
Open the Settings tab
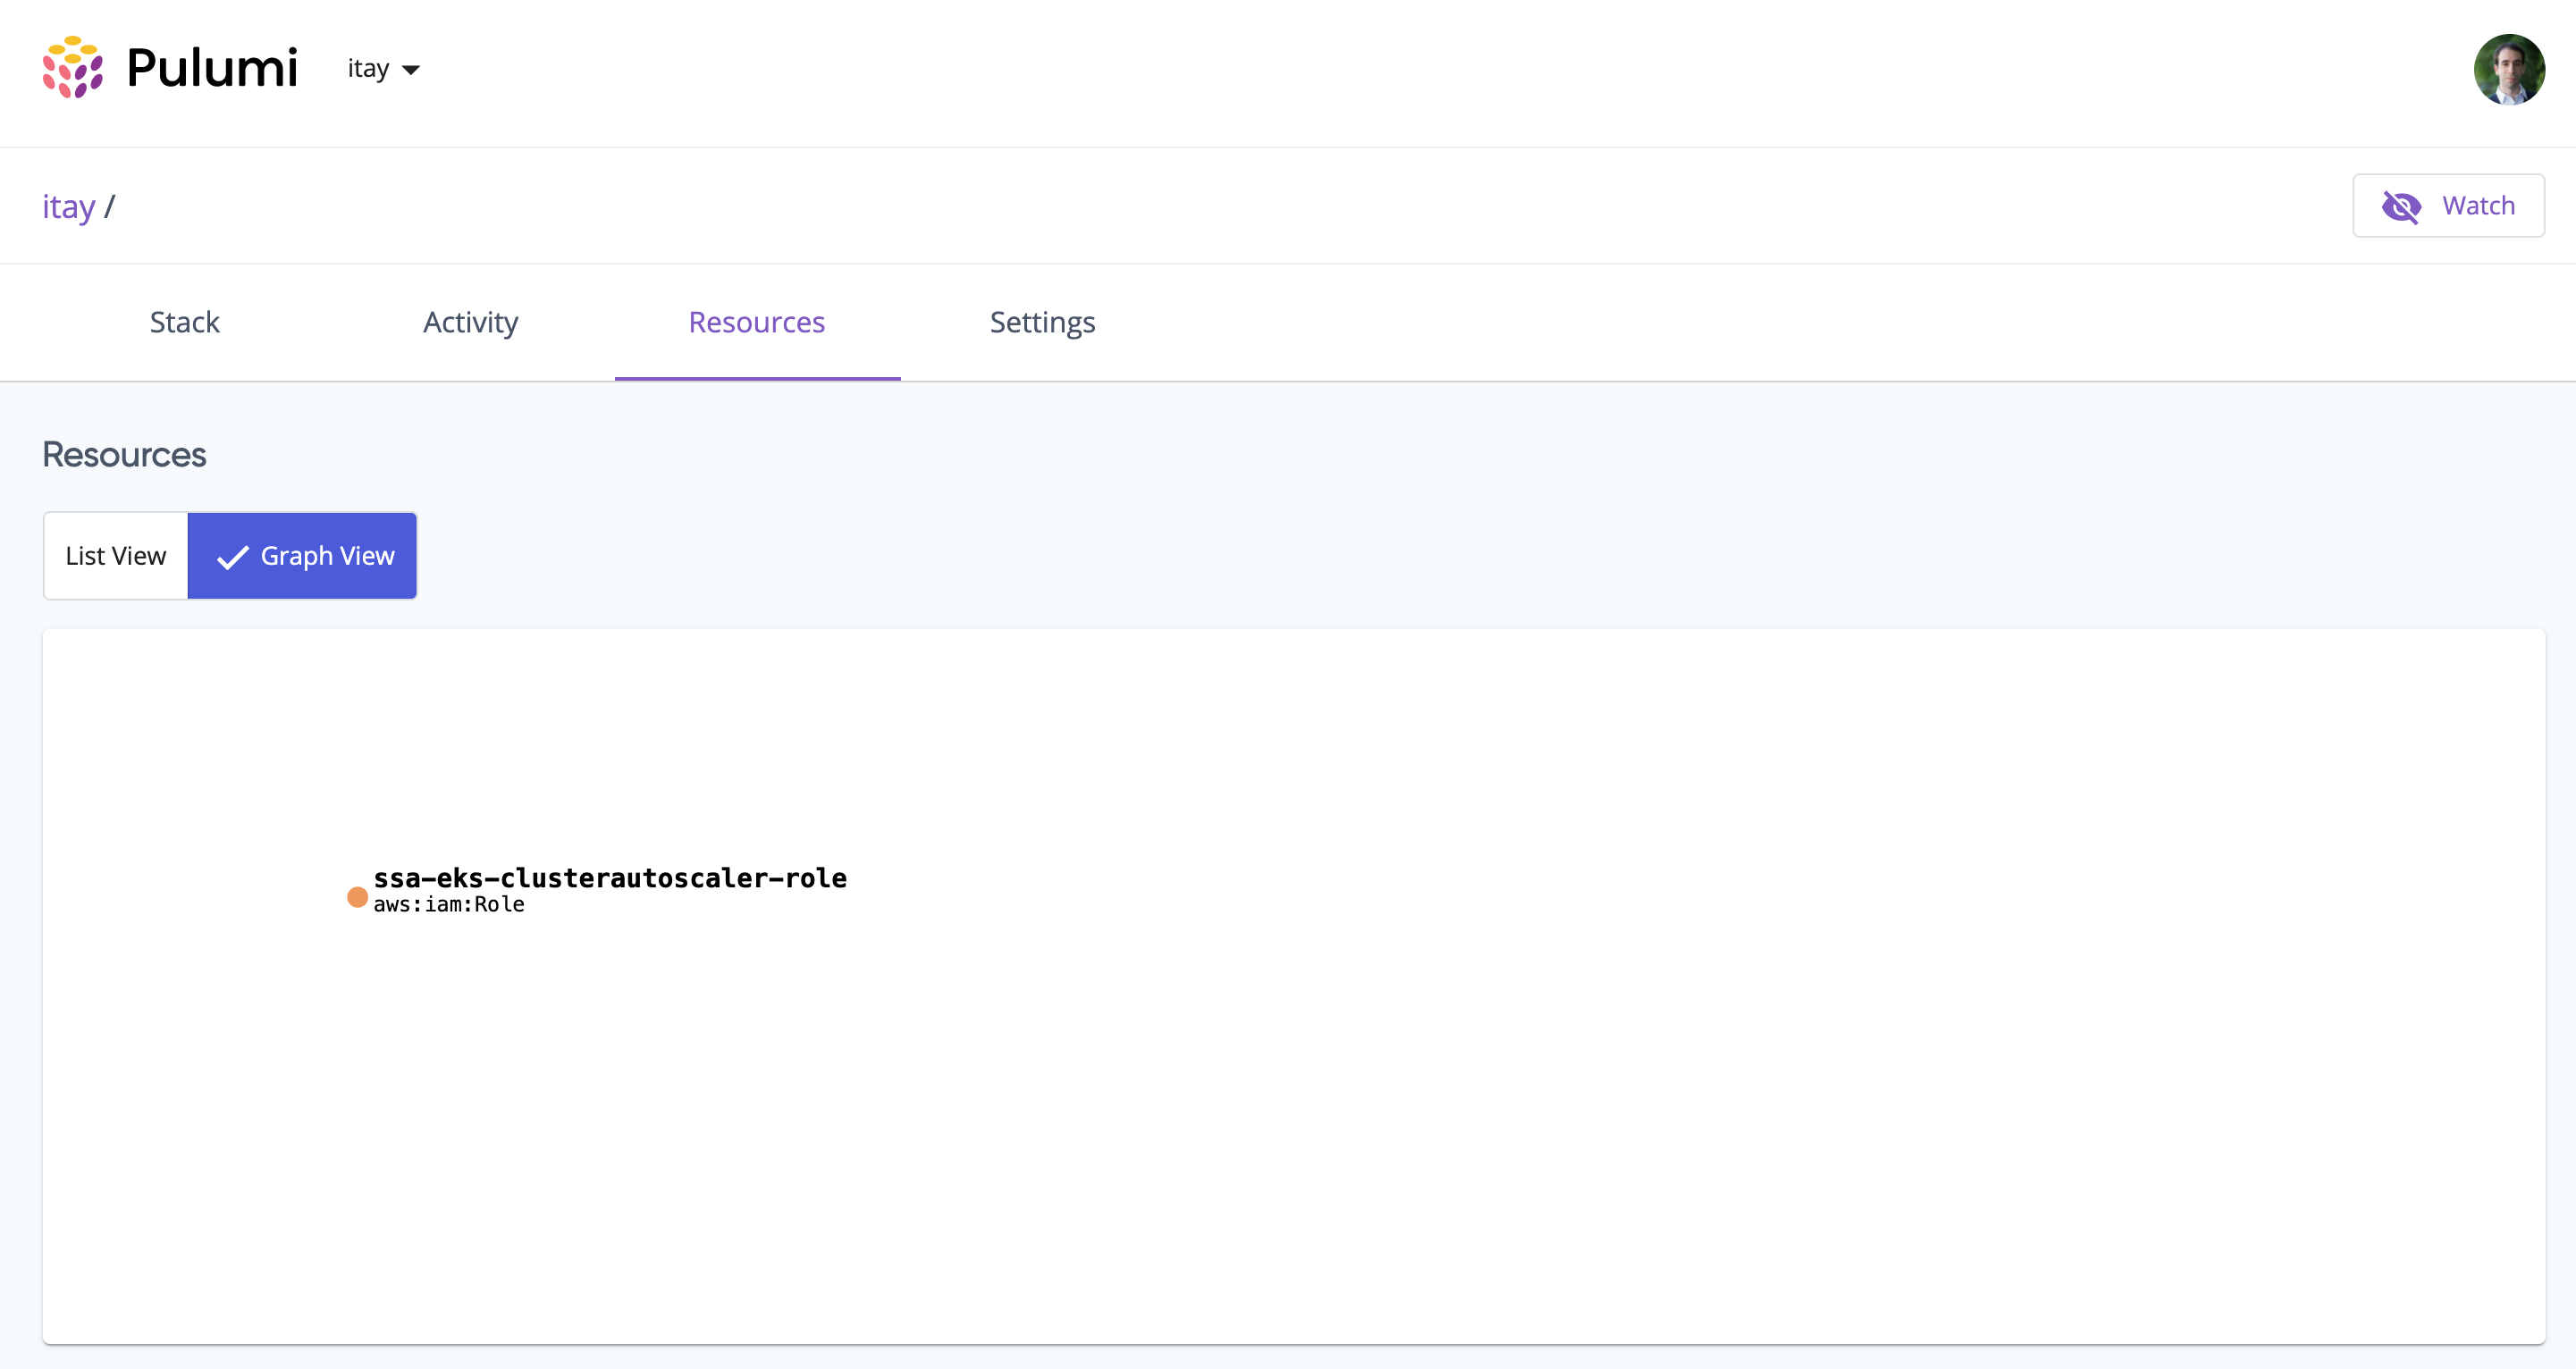point(1042,322)
